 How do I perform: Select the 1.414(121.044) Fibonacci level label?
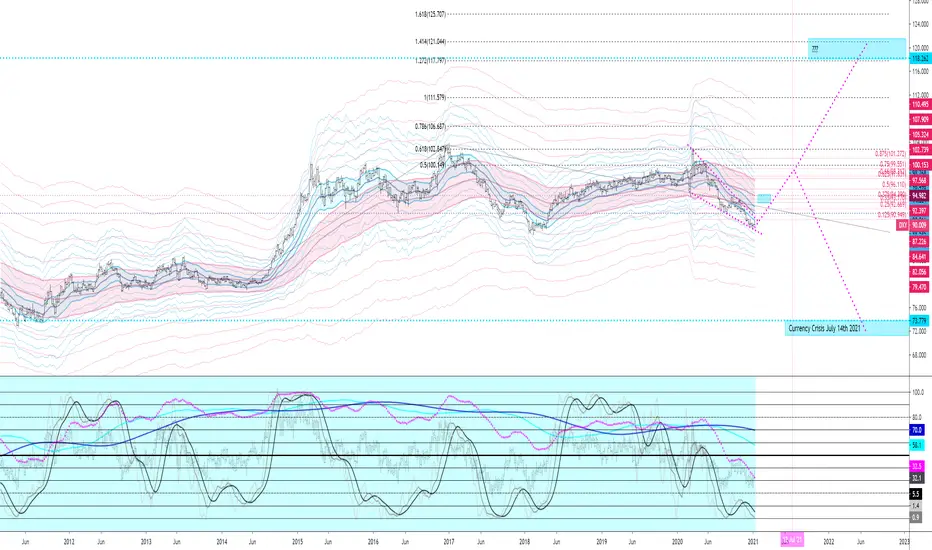coord(430,42)
